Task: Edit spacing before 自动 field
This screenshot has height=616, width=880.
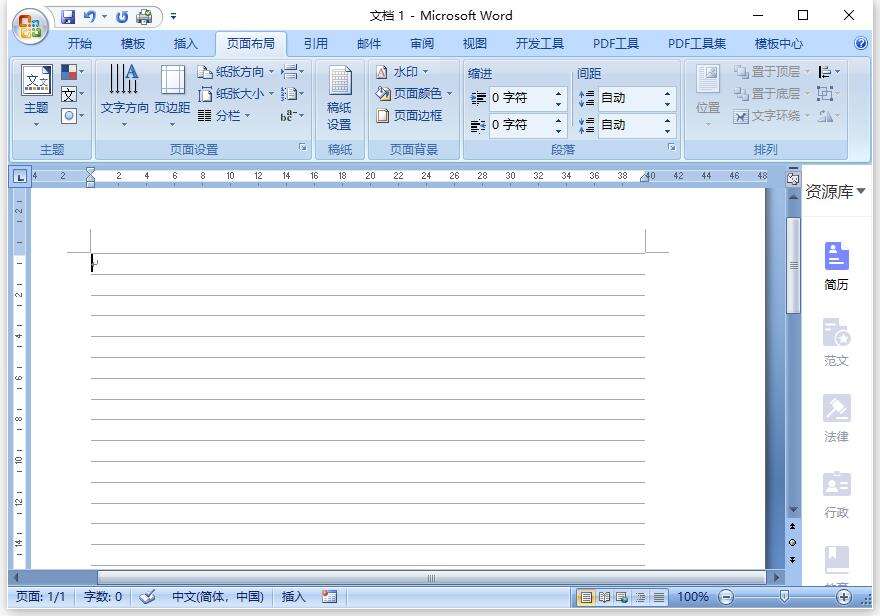Action: (630, 98)
